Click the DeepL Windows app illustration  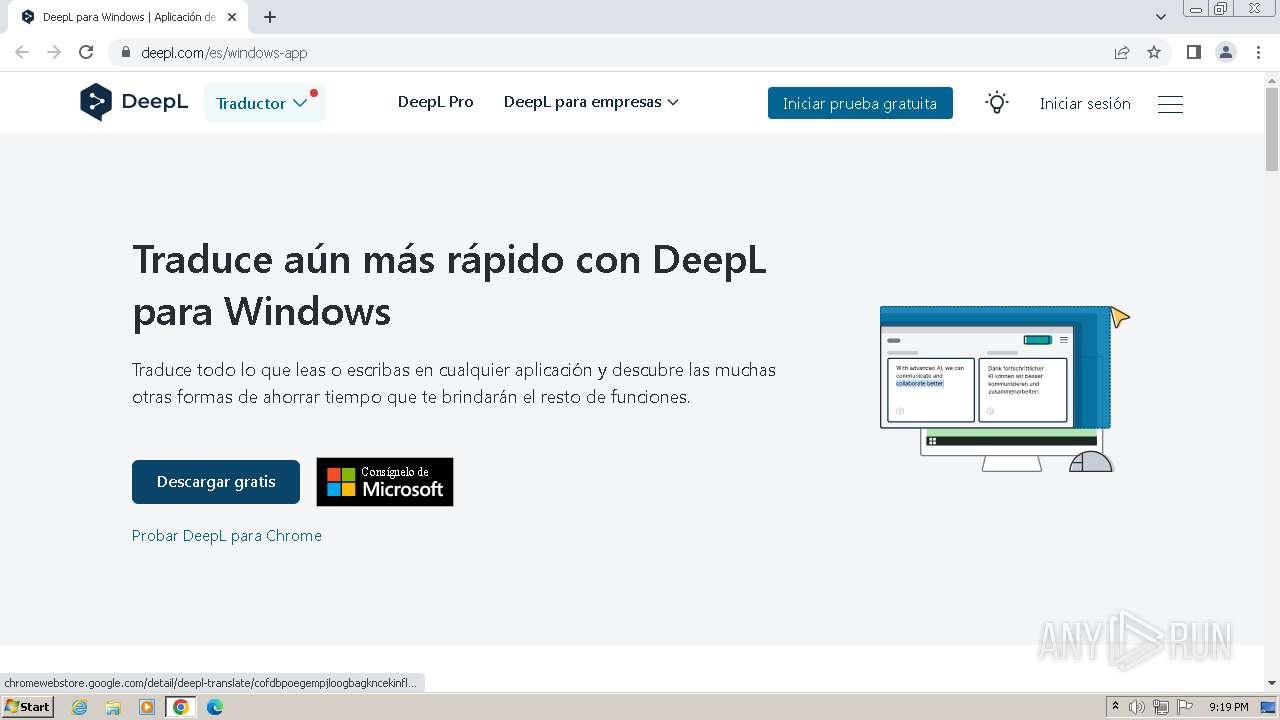click(x=1005, y=388)
